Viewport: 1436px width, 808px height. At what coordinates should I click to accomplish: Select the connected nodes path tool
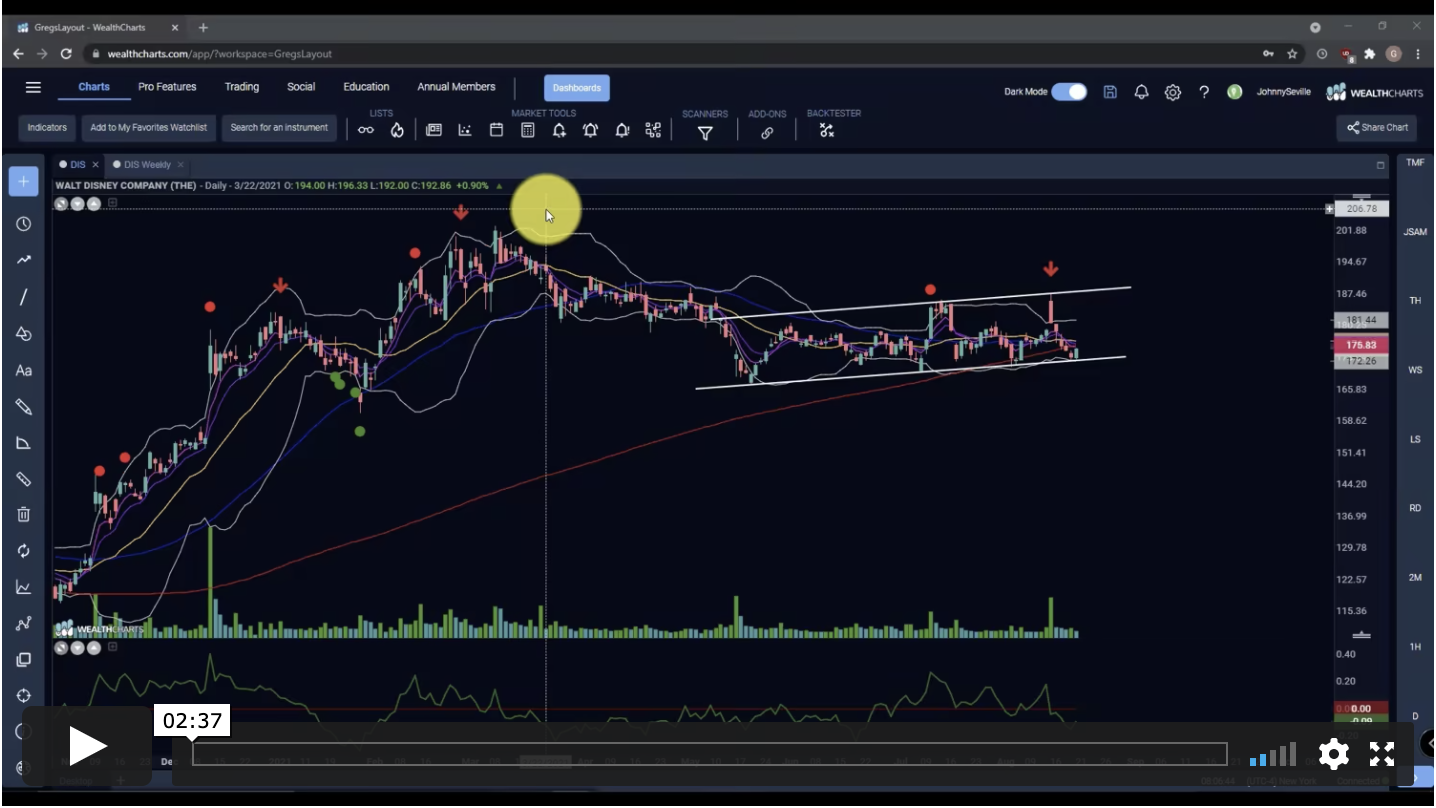point(23,624)
